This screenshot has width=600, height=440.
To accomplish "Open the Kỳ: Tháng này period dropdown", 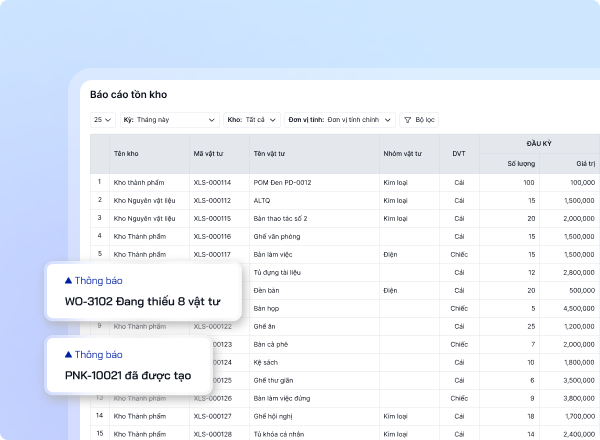I will [170, 120].
